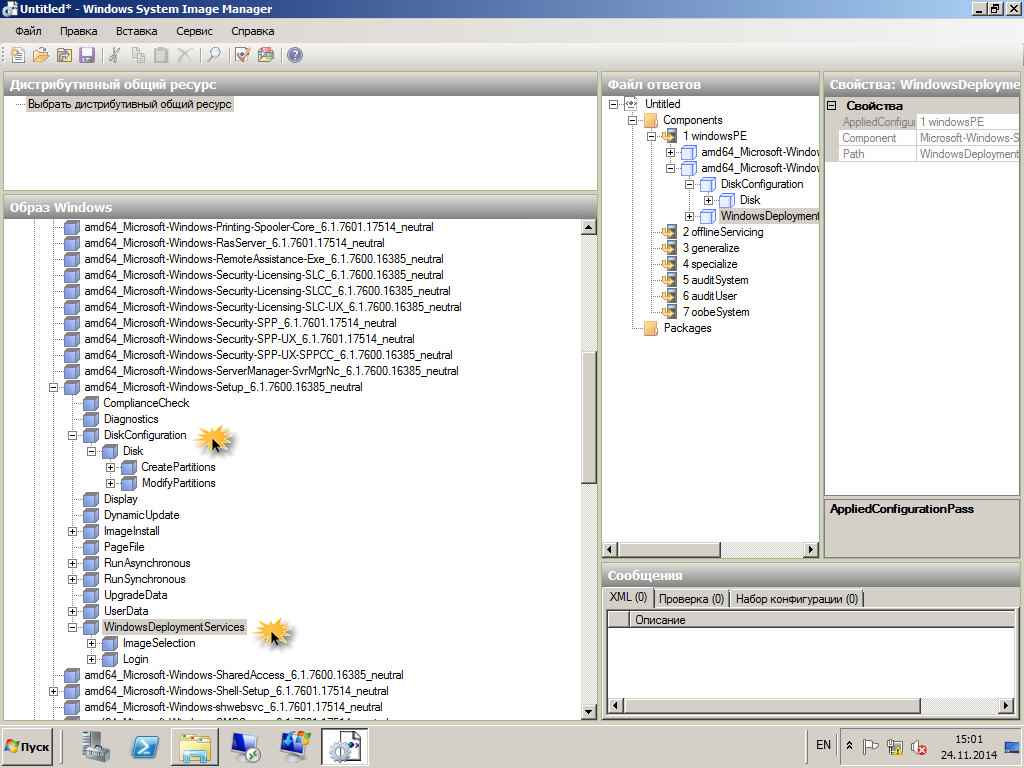Validate the answer file using toolbar icon
Image resolution: width=1024 pixels, height=768 pixels.
pyautogui.click(x=242, y=56)
